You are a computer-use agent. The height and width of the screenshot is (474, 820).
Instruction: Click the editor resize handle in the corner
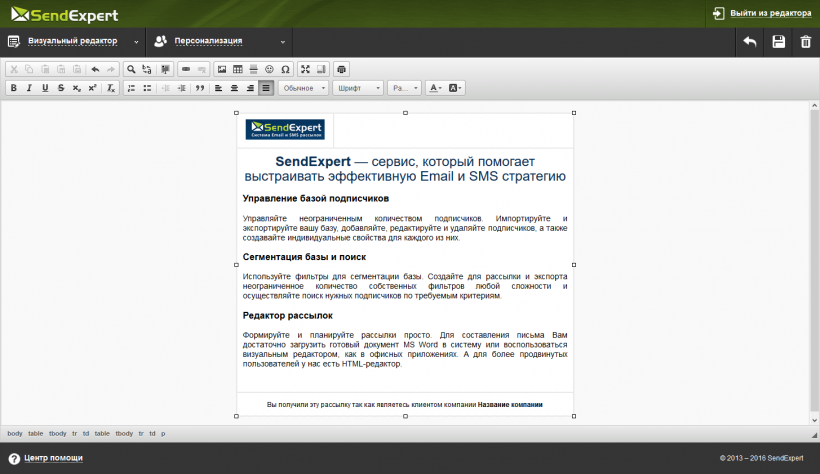pos(814,435)
